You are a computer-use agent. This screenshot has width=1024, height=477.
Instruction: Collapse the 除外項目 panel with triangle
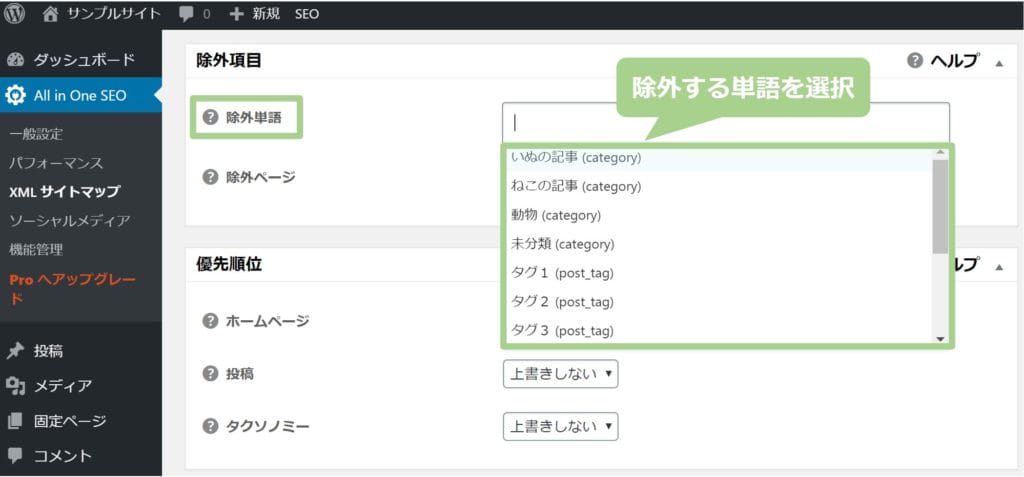pos(999,63)
